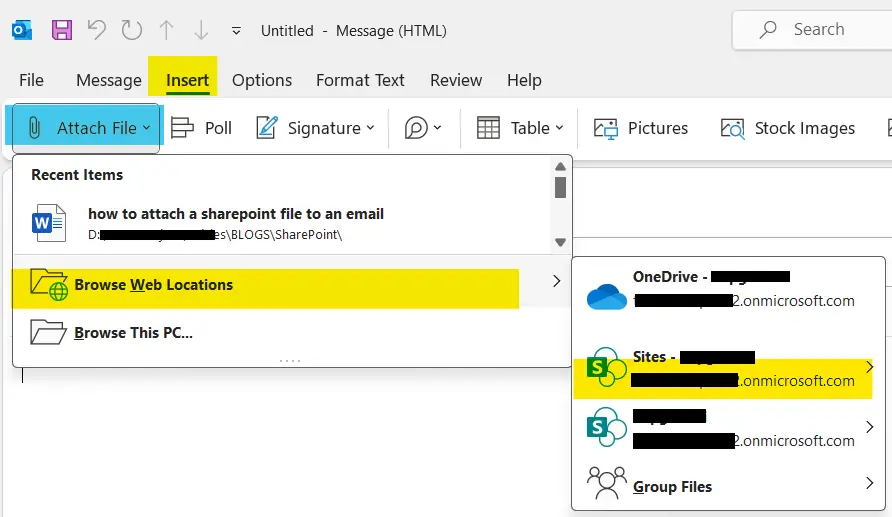The height and width of the screenshot is (517, 892).
Task: Click the OneDrive cloud icon
Action: 606,296
